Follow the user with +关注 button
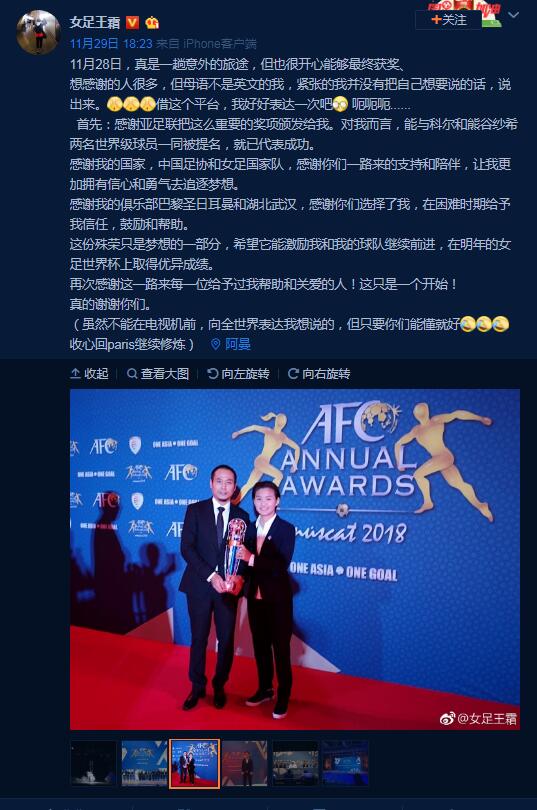 point(449,20)
